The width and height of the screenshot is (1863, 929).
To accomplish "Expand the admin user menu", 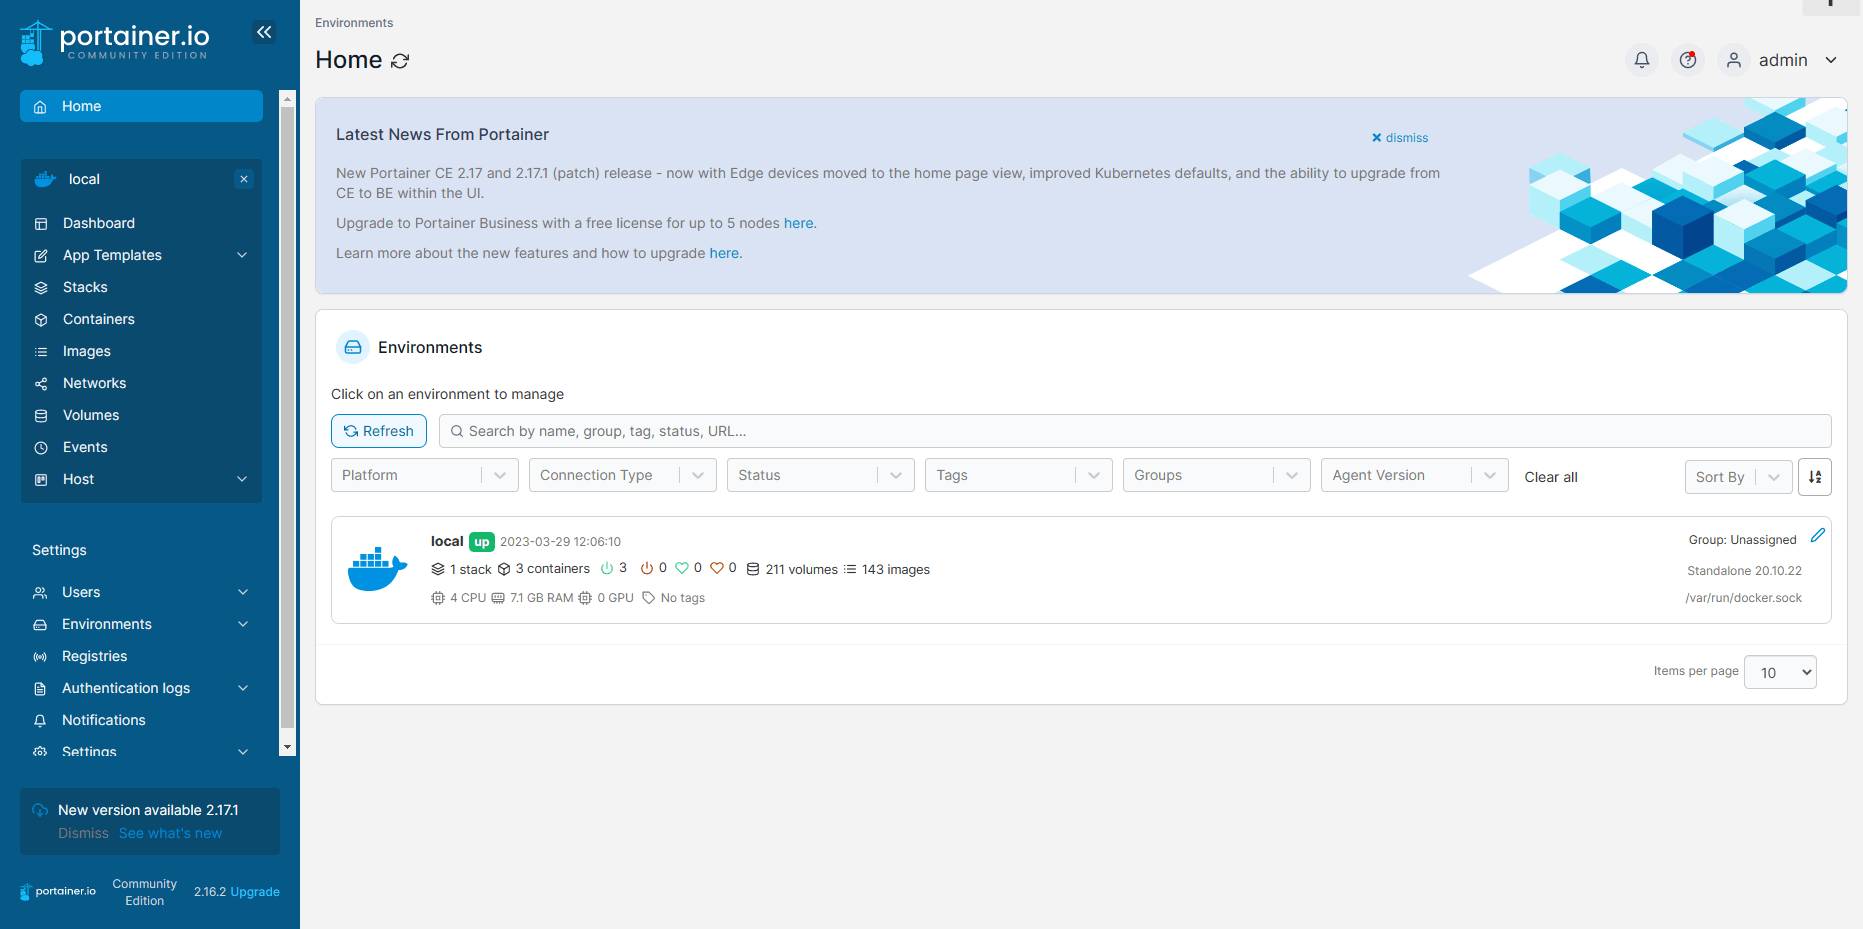I will click(1833, 60).
